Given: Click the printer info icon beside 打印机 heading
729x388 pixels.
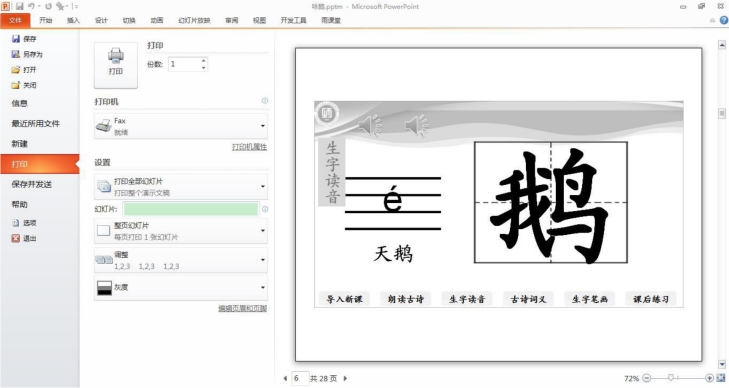Looking at the screenshot, I should pyautogui.click(x=265, y=101).
